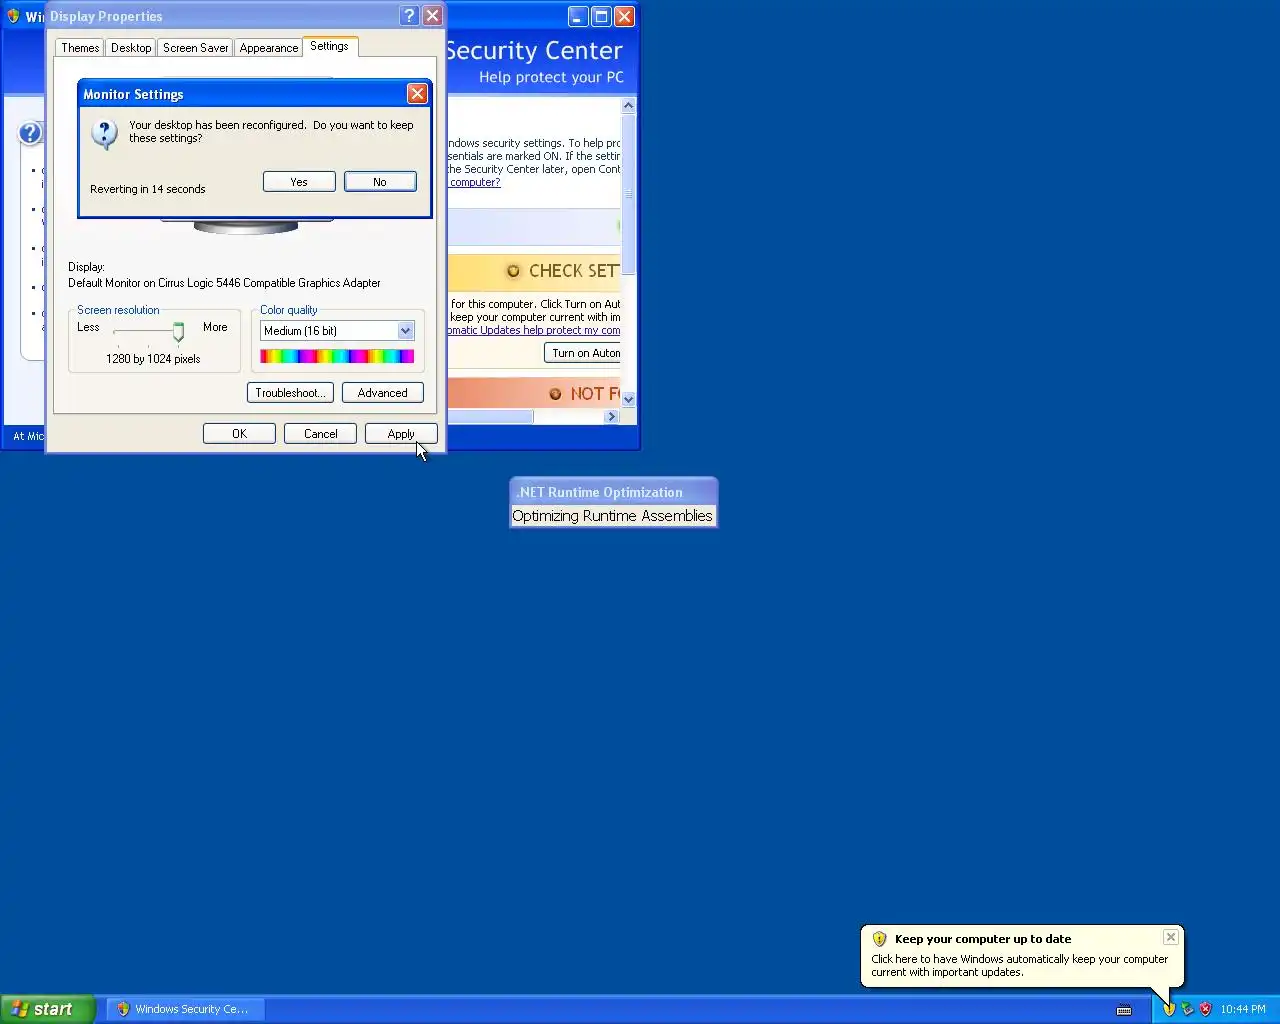Click the Troubleshoot button
The height and width of the screenshot is (1024, 1280).
coord(290,393)
